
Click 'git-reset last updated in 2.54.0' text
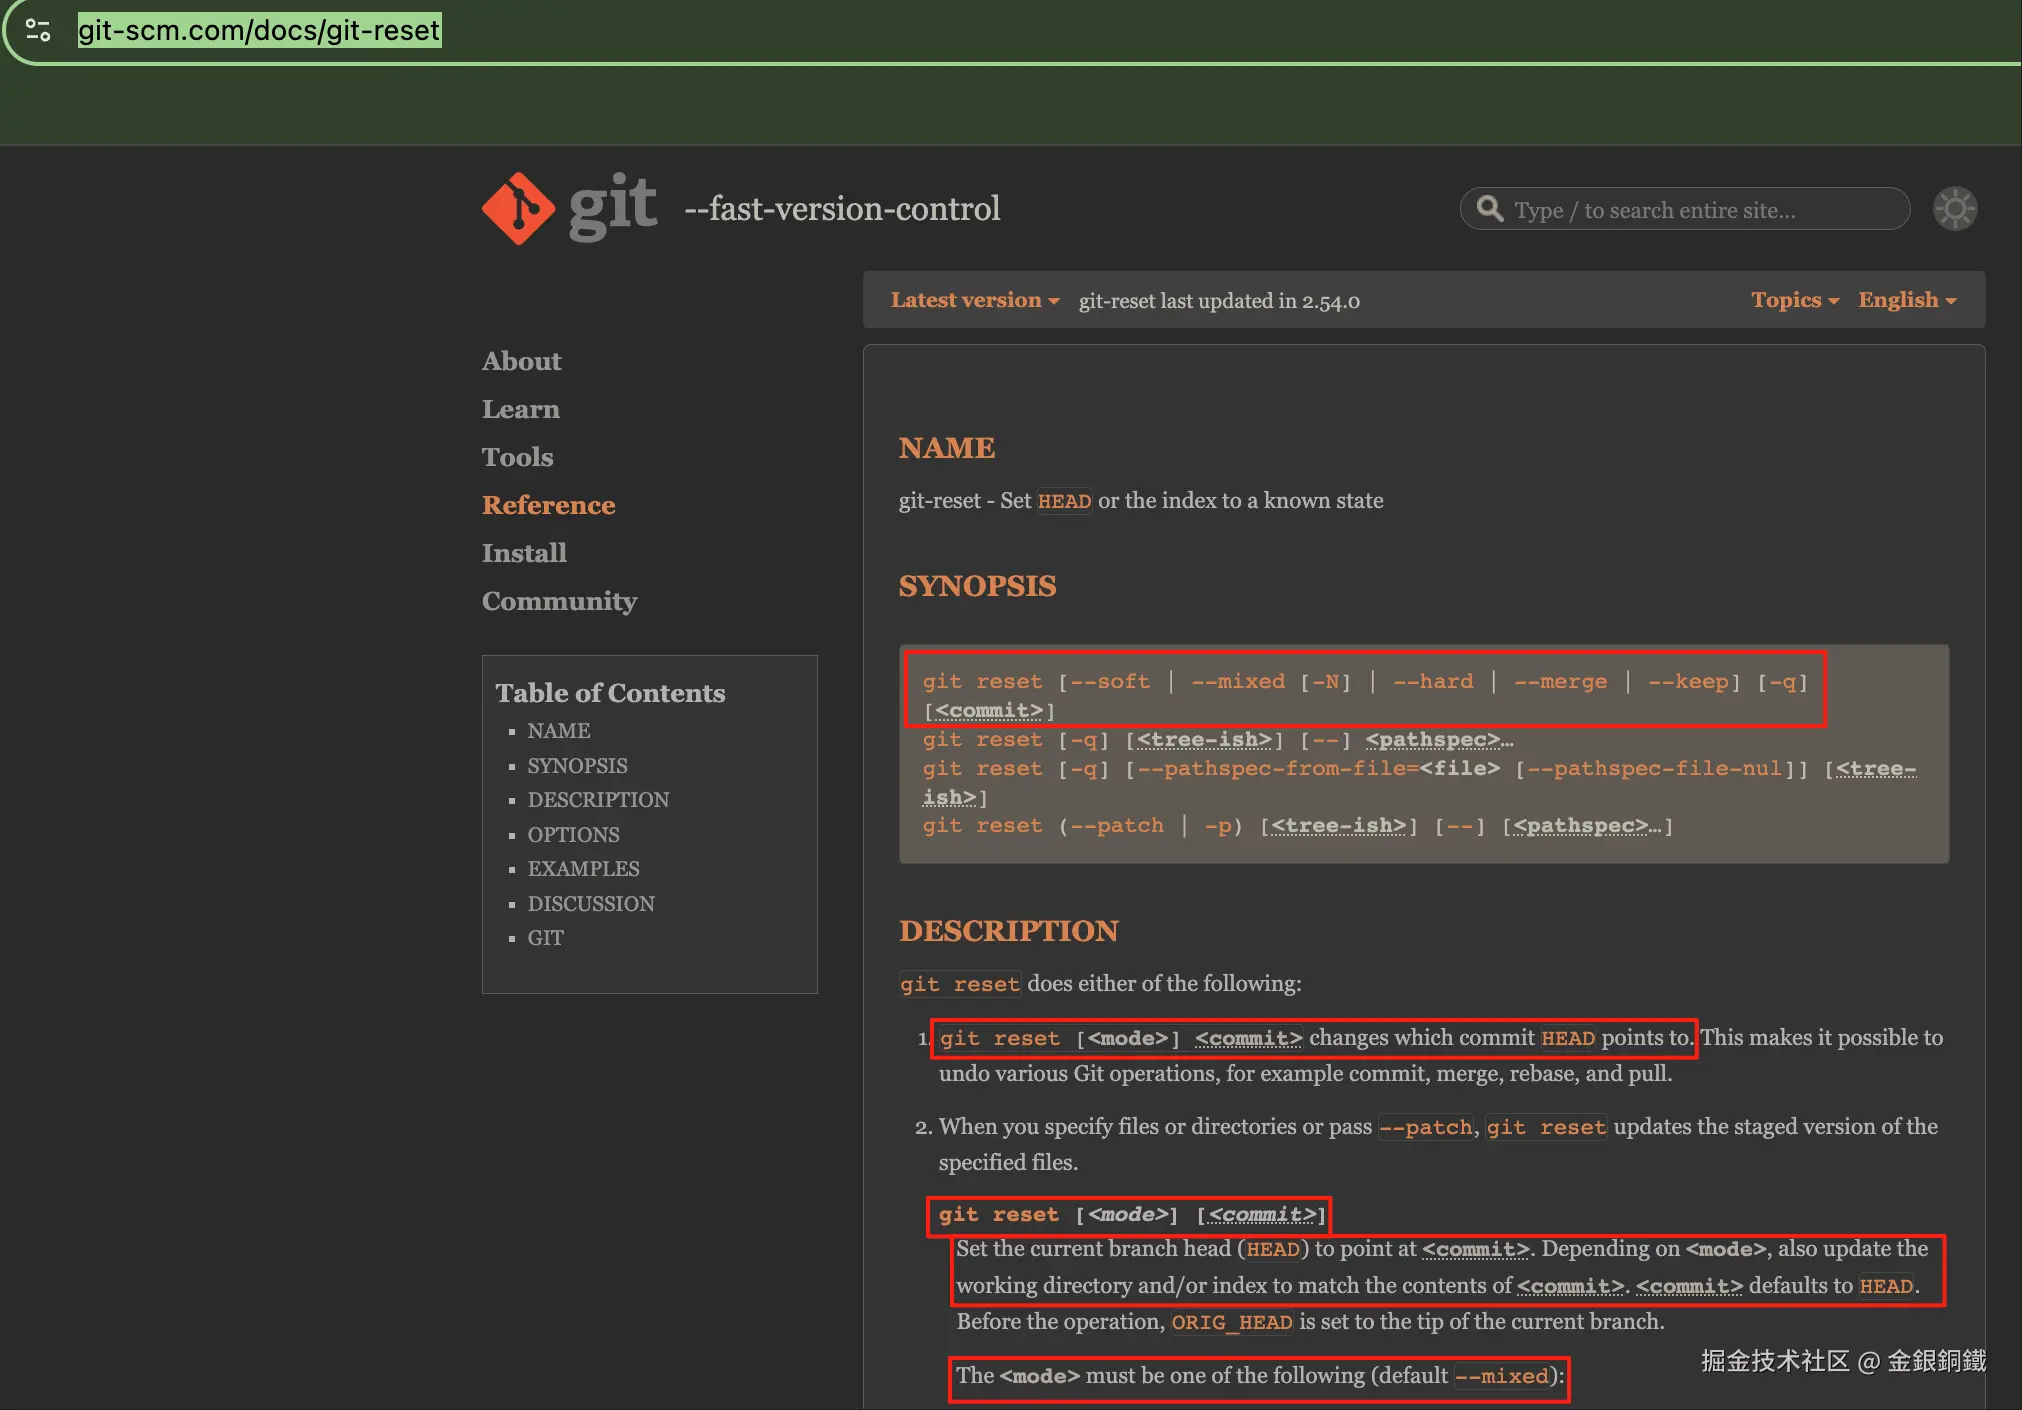(1219, 301)
